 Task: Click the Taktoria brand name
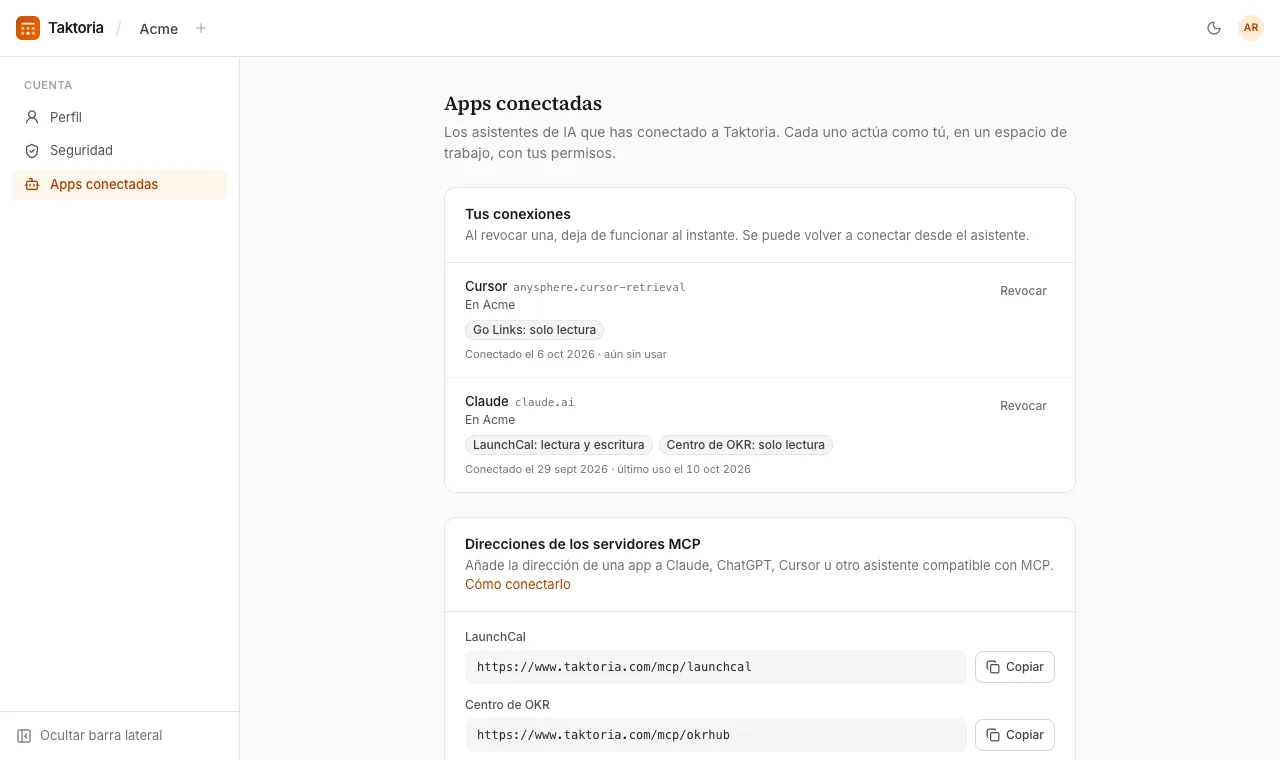[76, 28]
